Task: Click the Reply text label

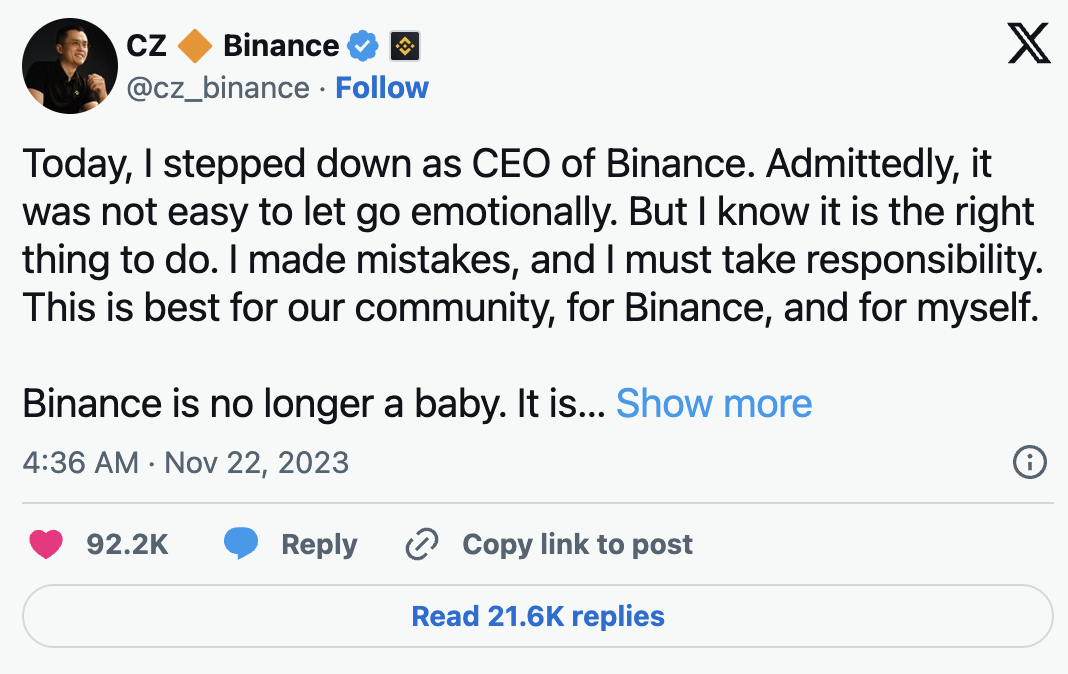Action: coord(319,544)
